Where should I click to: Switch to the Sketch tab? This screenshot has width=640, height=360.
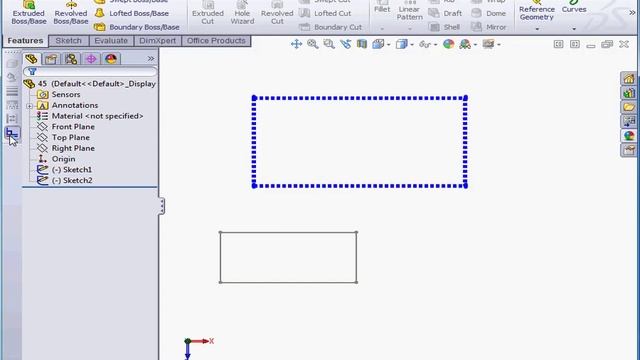(x=69, y=41)
